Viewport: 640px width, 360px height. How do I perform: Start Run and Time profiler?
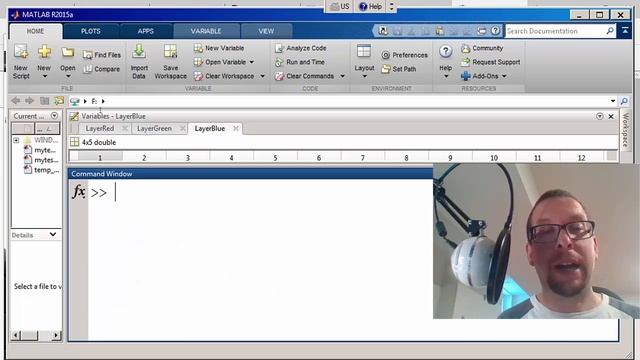(300, 62)
